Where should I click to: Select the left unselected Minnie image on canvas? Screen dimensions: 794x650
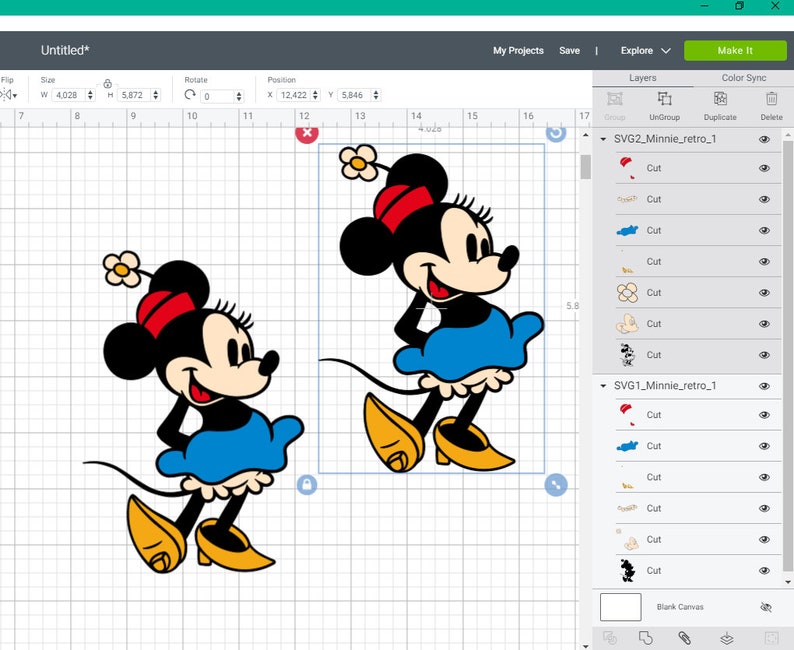pyautogui.click(x=195, y=413)
